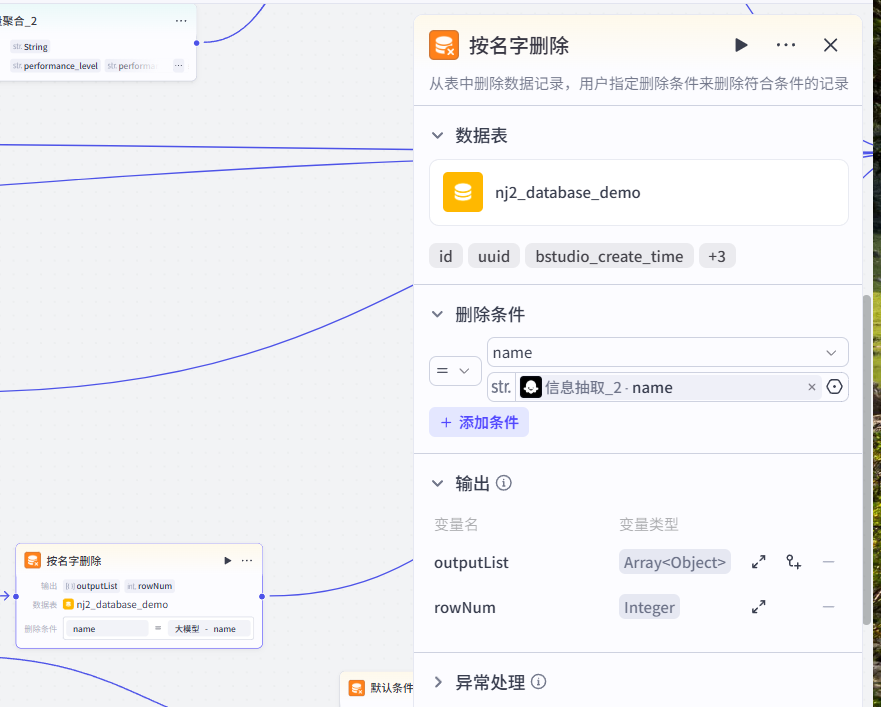Open variable picker hexagon icon beside name value

834,387
